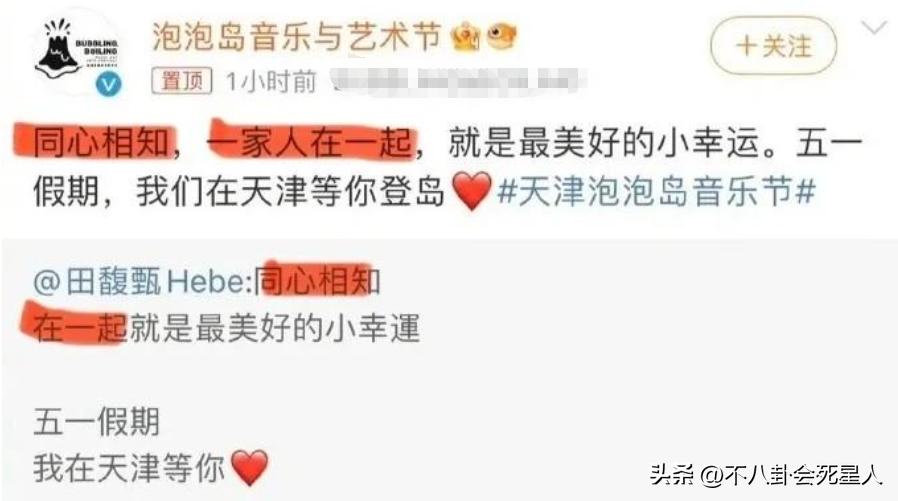Viewport: 898px width, 501px height.
Task: Click the pufferfish badge icon
Action: (x=502, y=36)
